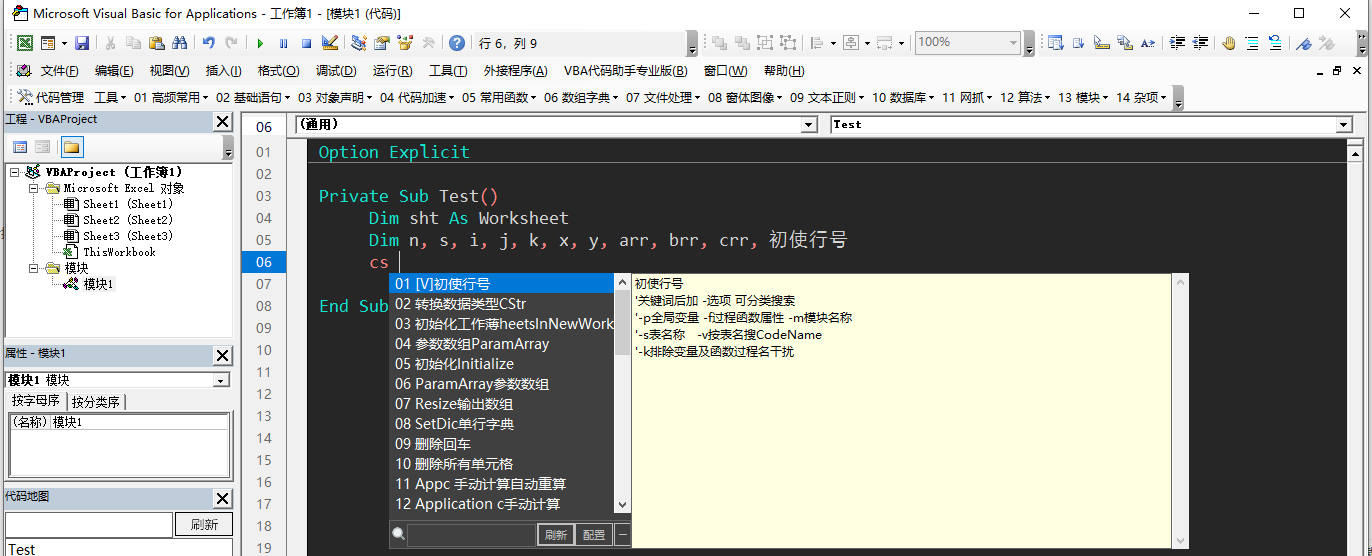Expand the 01 高频常用 dropdown
This screenshot has height=556, width=1372.
click(x=171, y=97)
